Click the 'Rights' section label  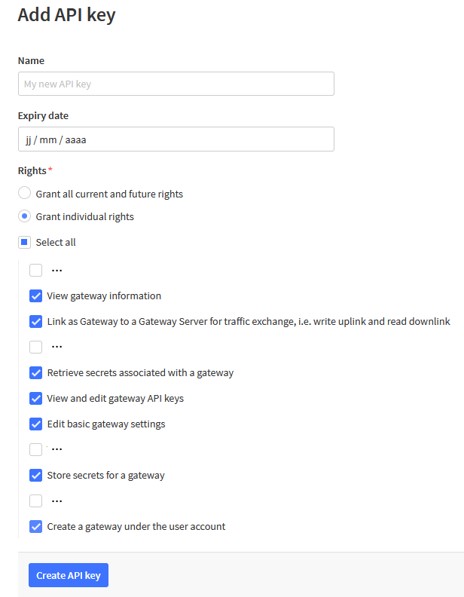click(x=32, y=171)
